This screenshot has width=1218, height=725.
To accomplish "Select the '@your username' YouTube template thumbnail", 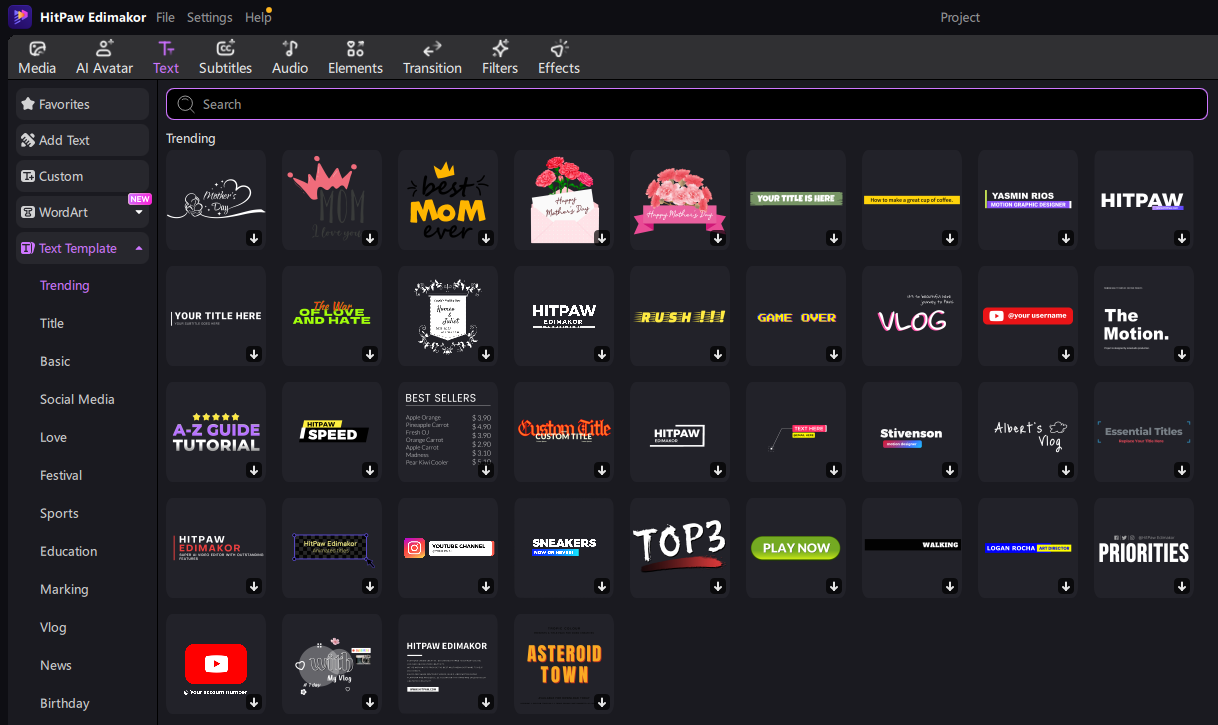I will pyautogui.click(x=1028, y=316).
